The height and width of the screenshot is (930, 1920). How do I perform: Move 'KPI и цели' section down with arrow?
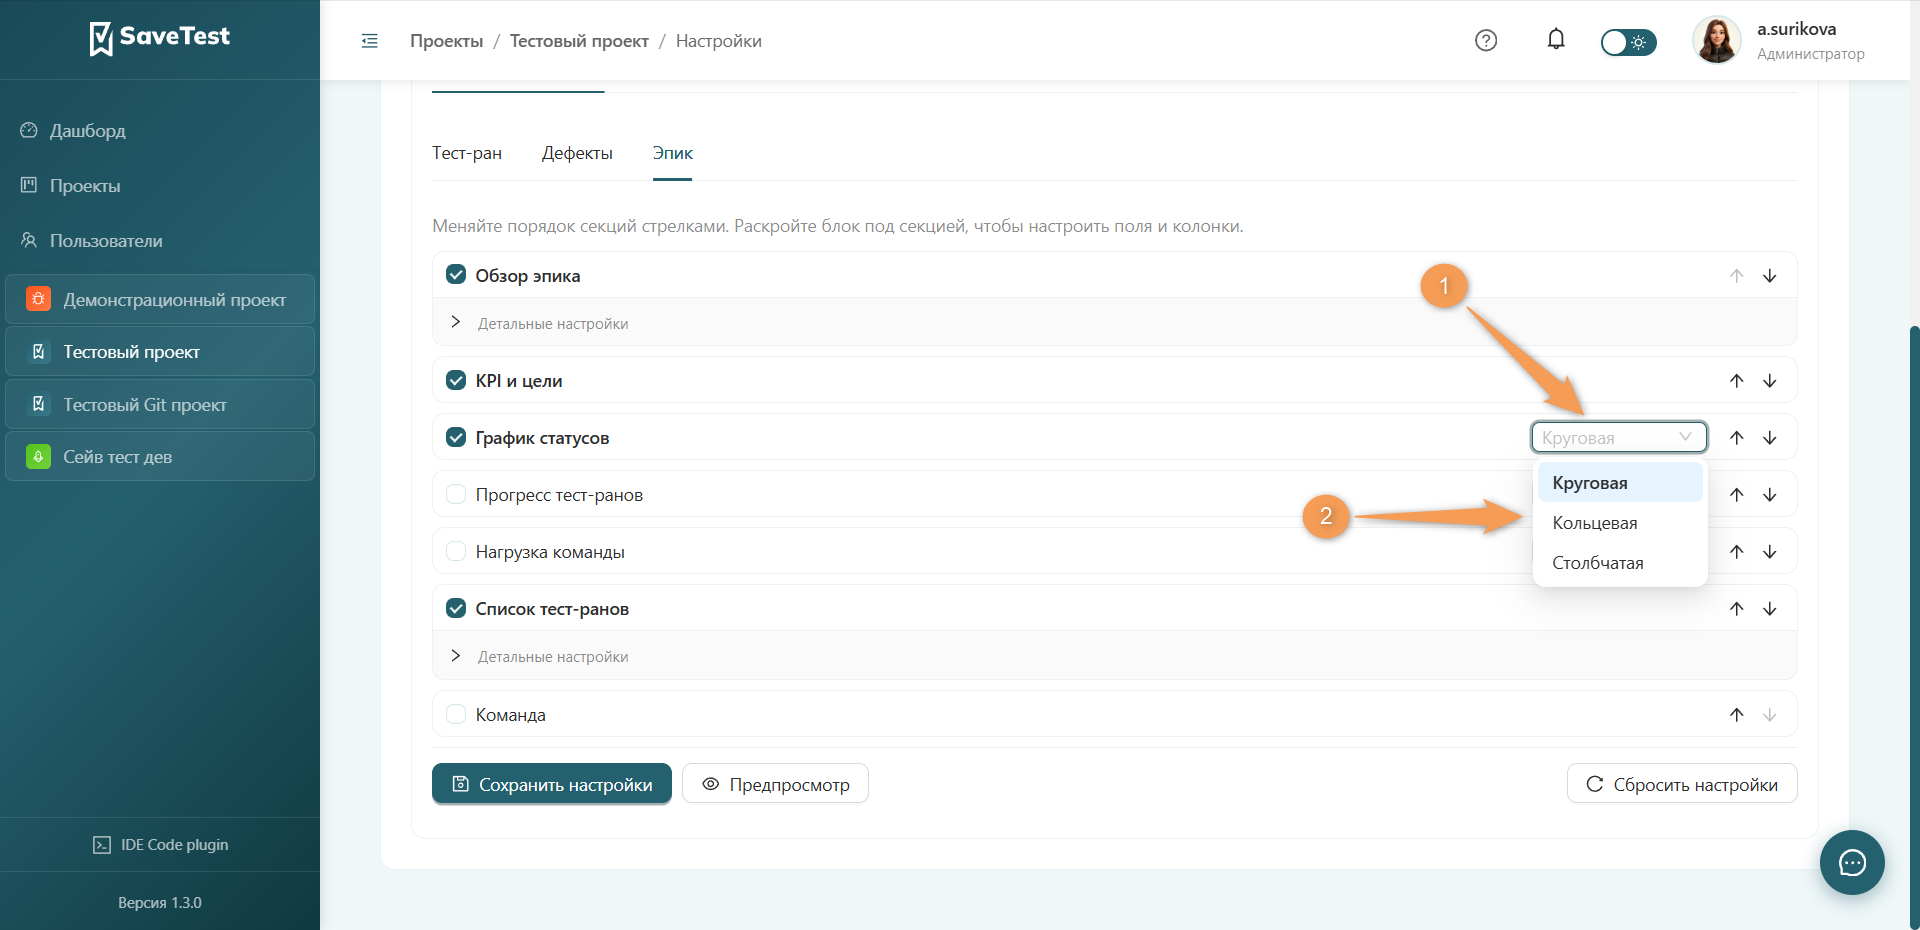[x=1770, y=381]
